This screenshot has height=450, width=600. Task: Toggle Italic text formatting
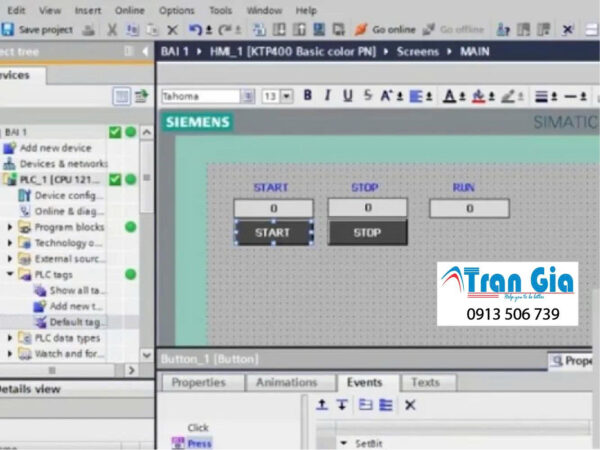(327, 96)
